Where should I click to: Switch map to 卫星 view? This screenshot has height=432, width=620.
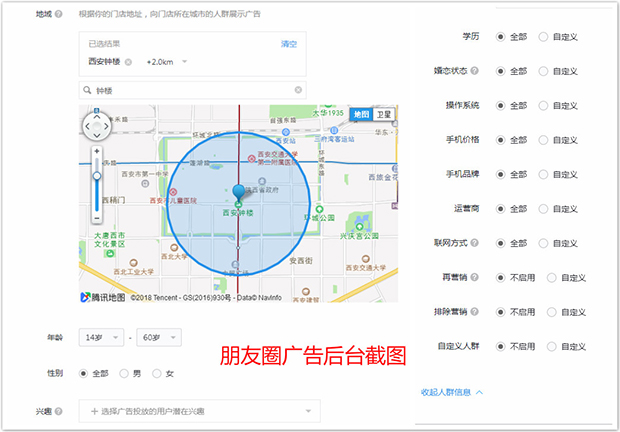tap(384, 114)
